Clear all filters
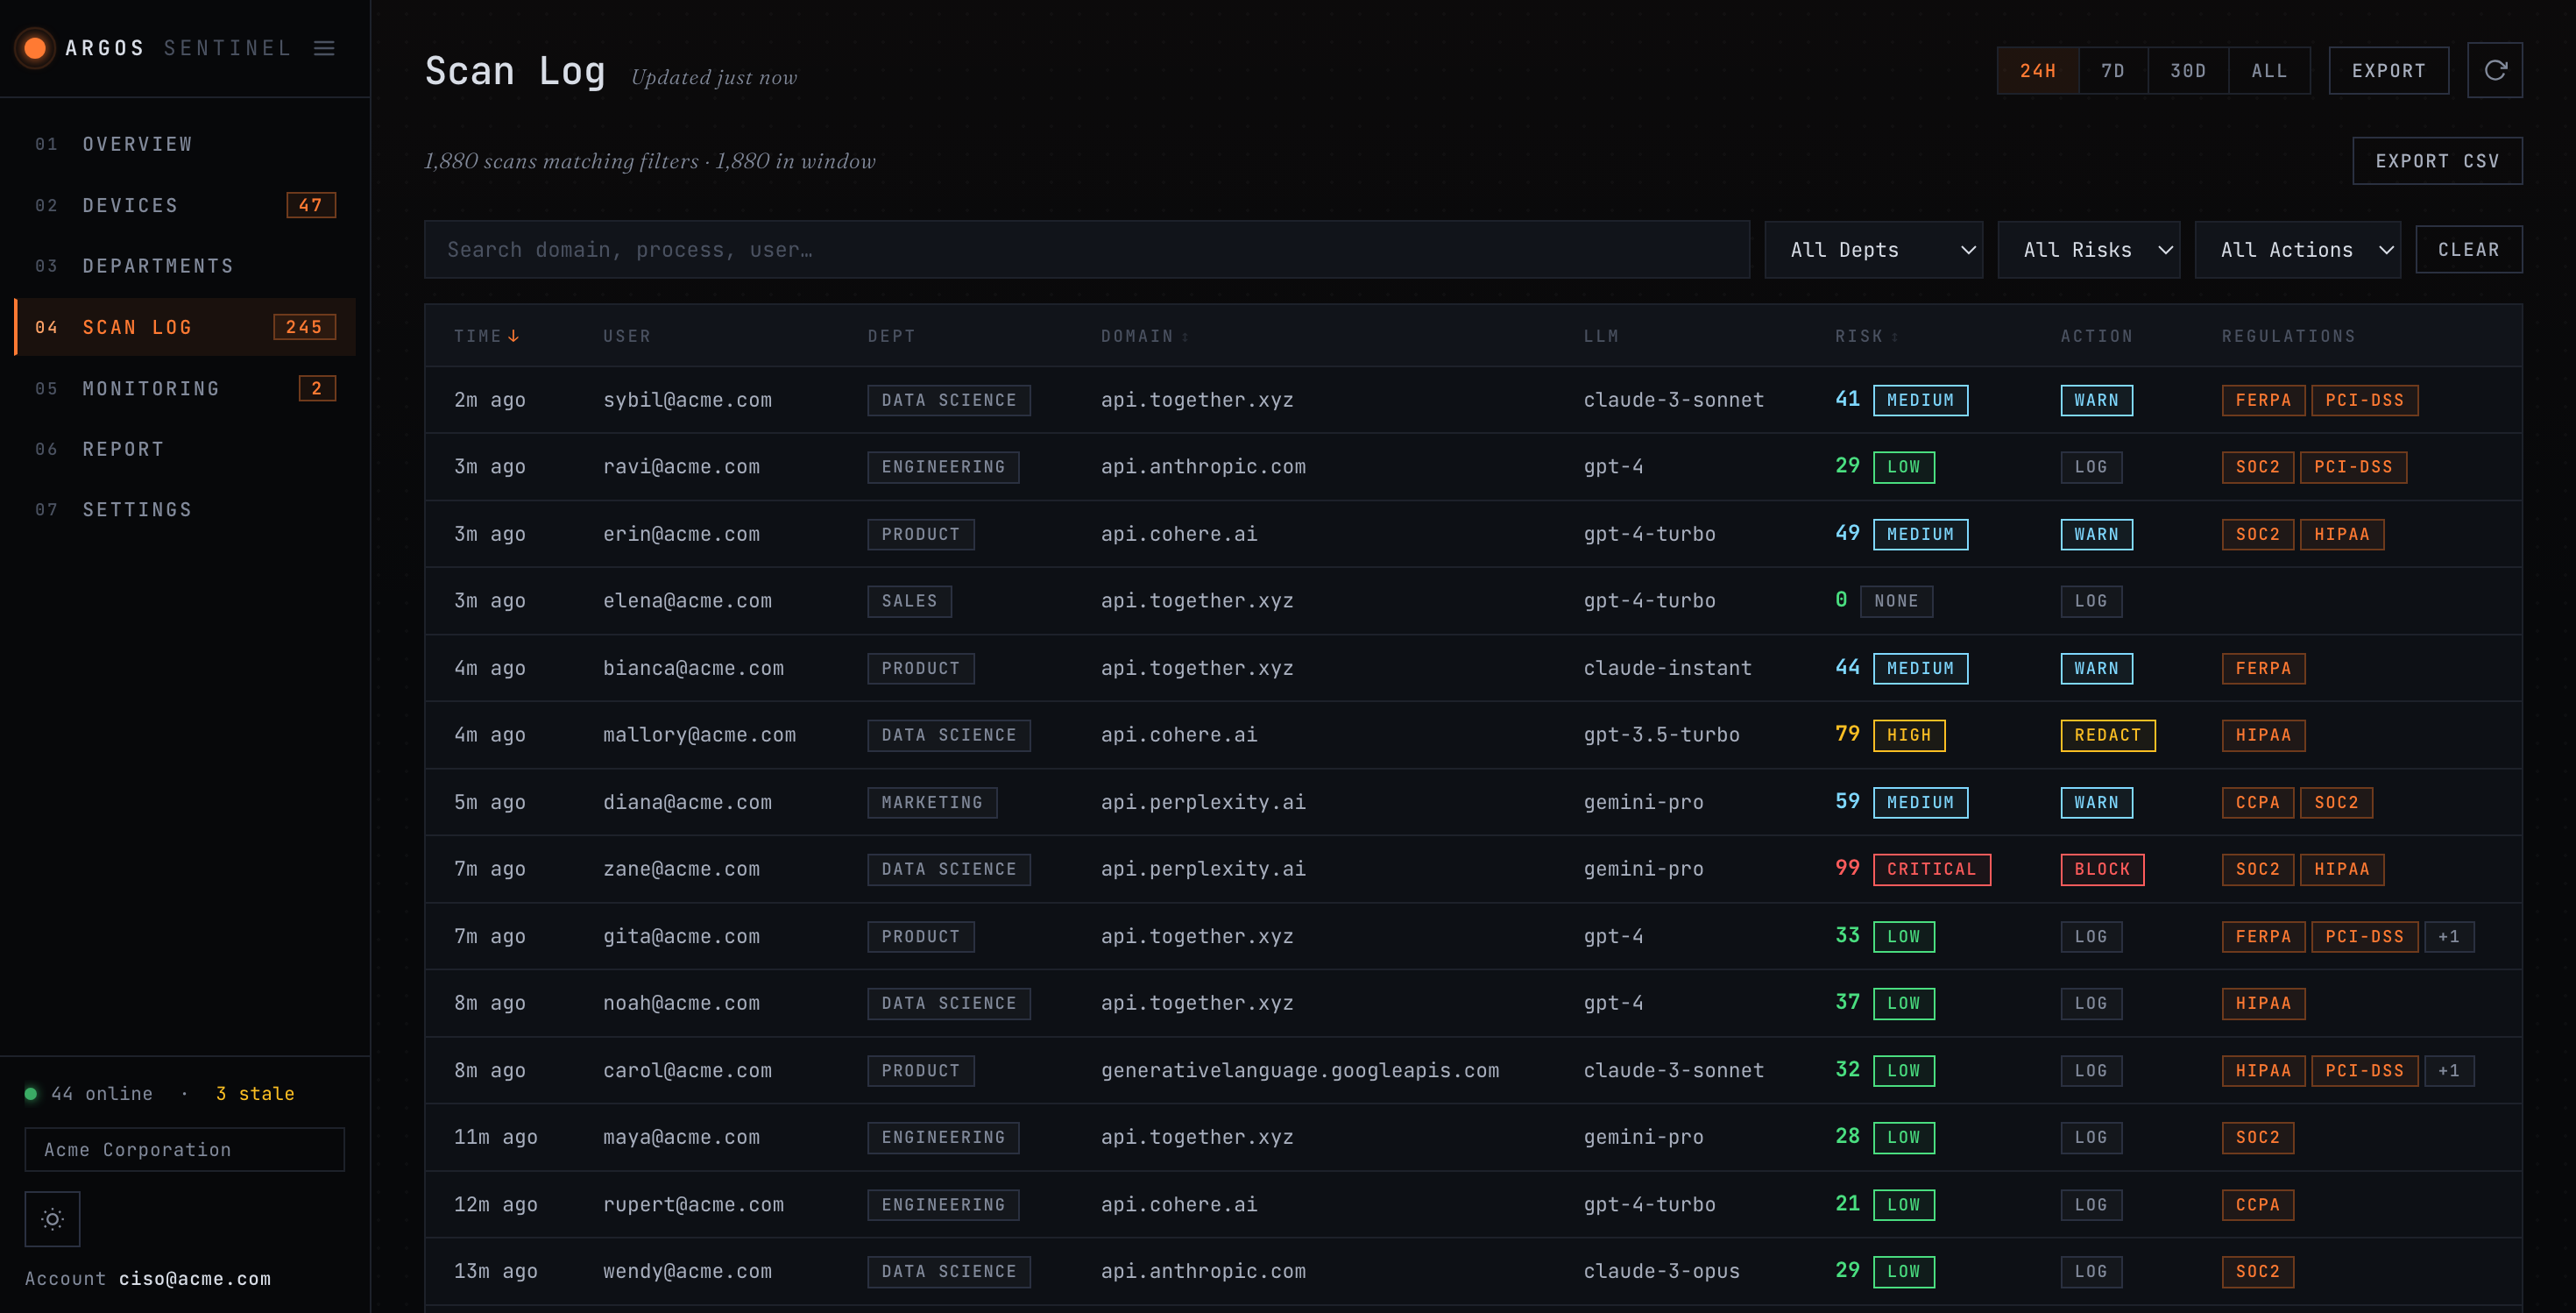The width and height of the screenshot is (2576, 1313). click(x=2468, y=250)
